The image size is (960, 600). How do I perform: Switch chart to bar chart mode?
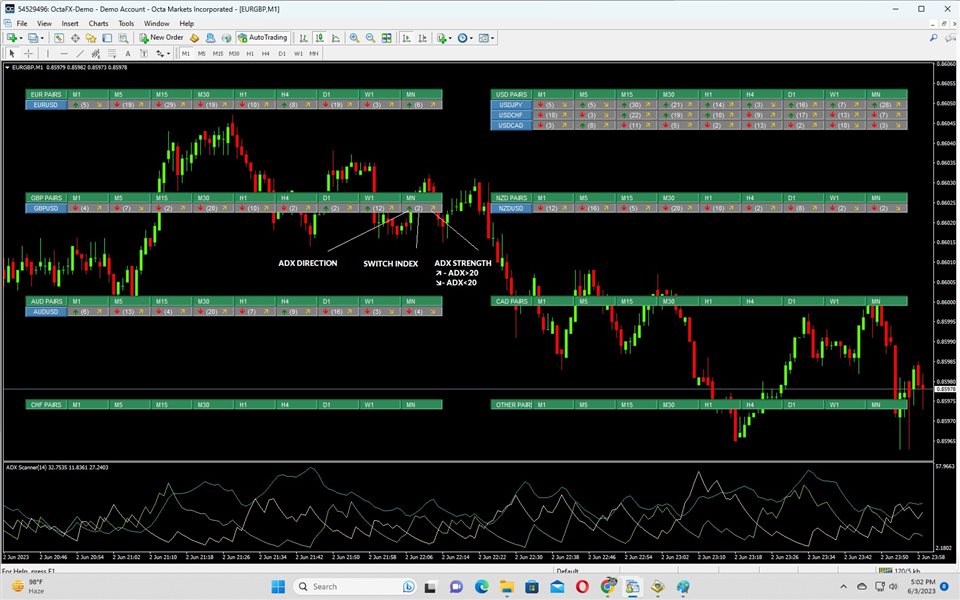tap(303, 38)
